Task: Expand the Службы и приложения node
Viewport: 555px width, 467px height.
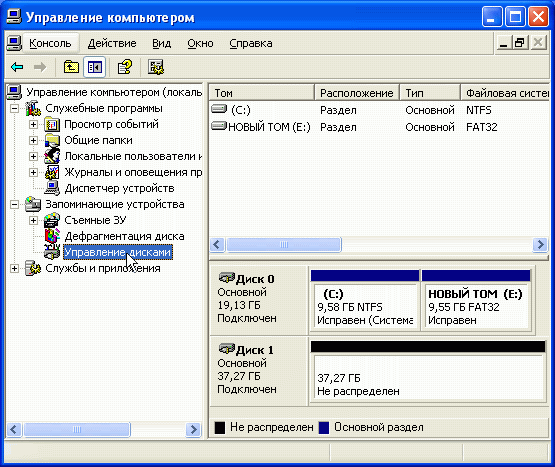Action: (14, 268)
